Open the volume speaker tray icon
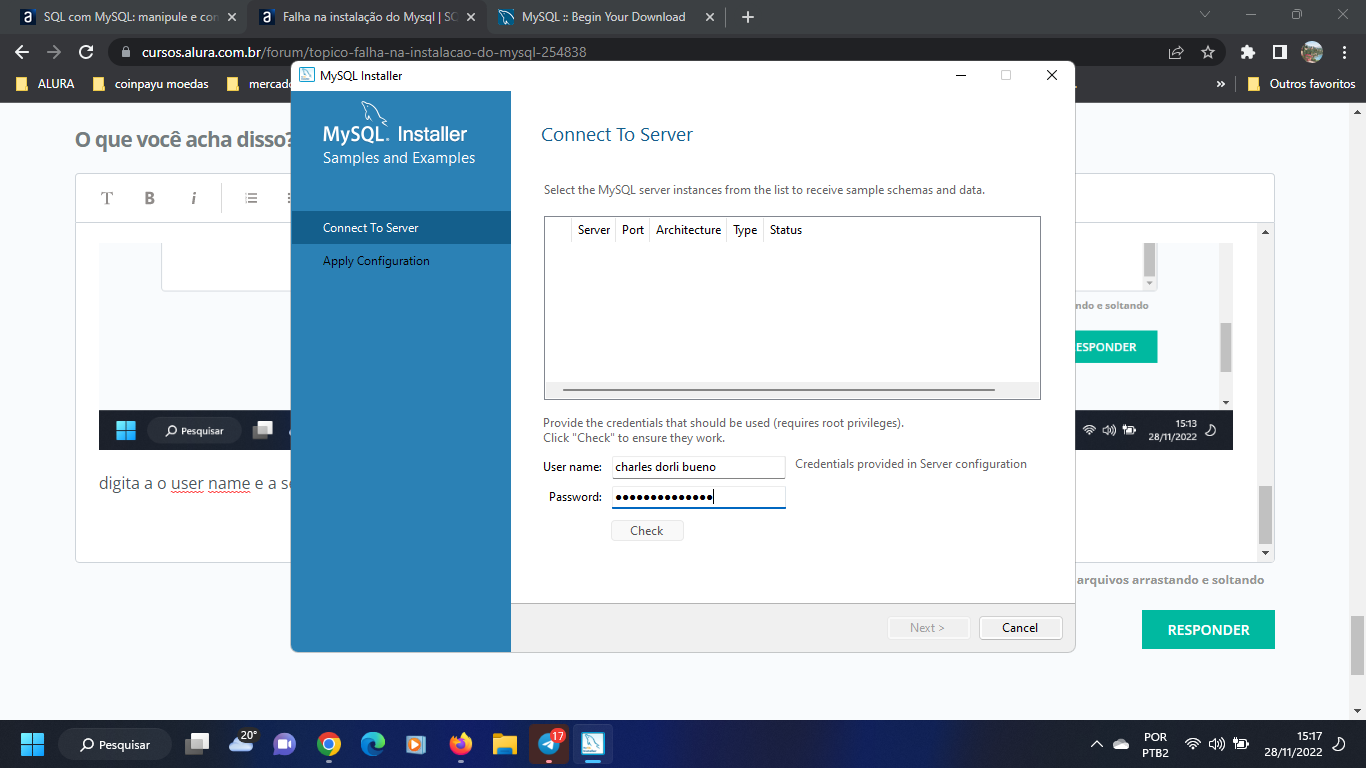 point(1217,744)
